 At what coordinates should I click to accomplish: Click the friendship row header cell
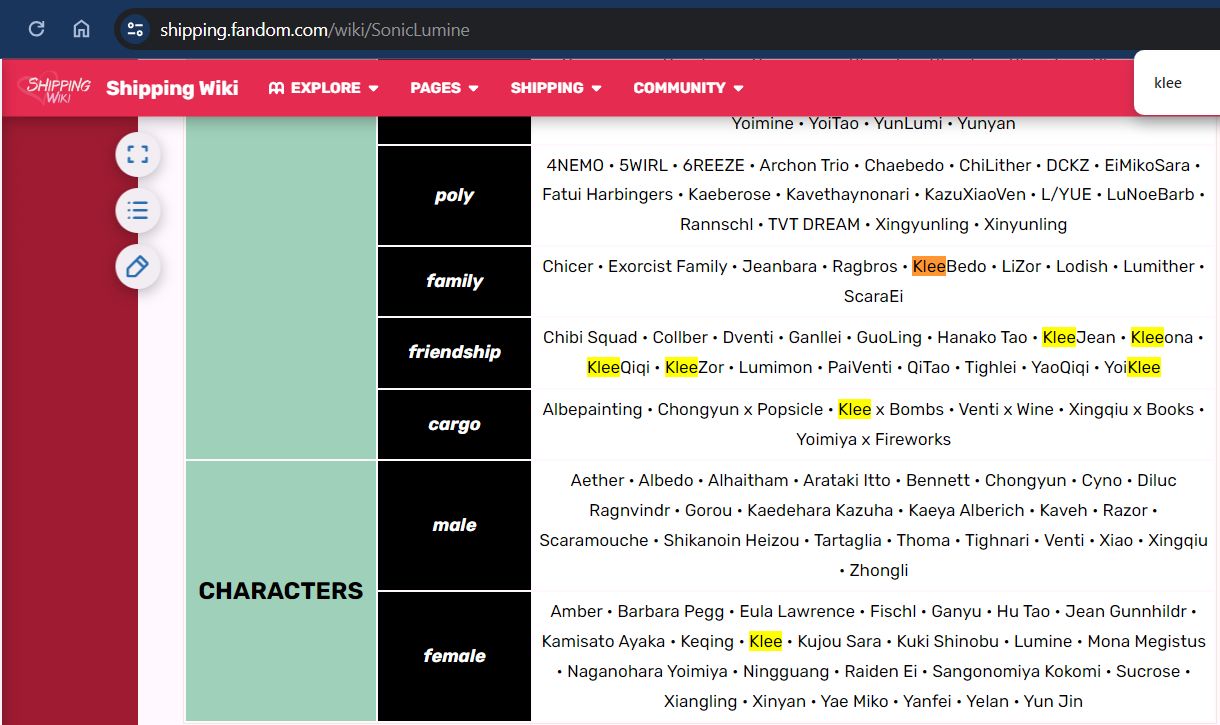pos(454,352)
